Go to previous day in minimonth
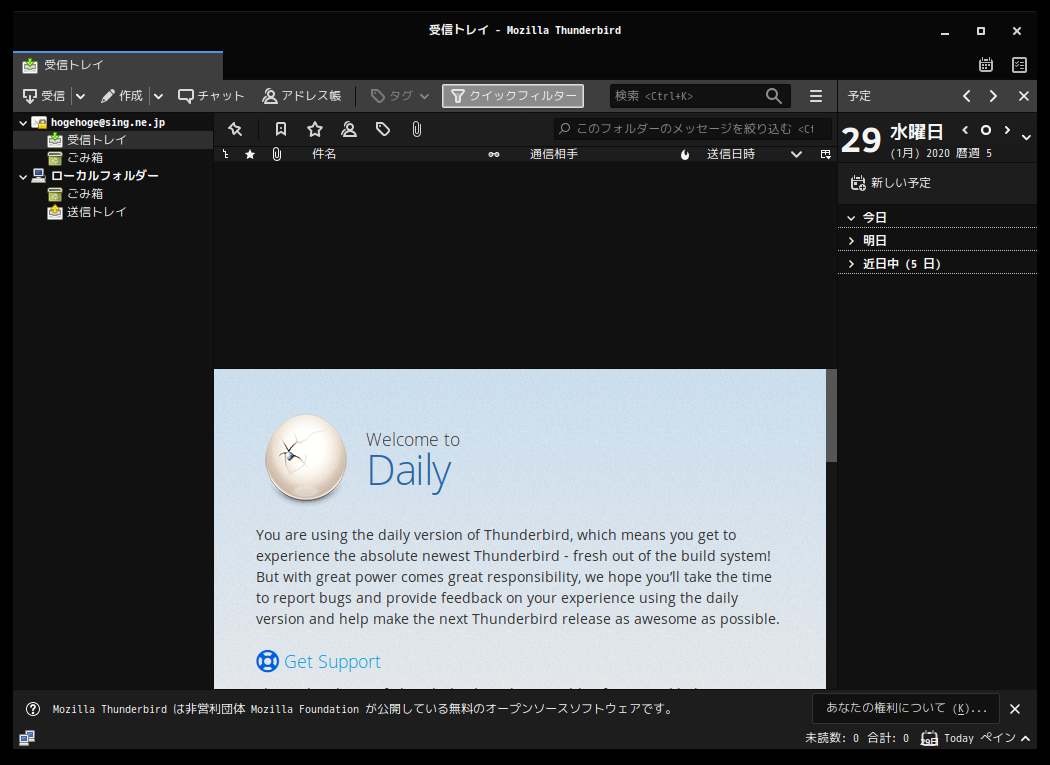This screenshot has height=765, width=1050. [x=965, y=130]
